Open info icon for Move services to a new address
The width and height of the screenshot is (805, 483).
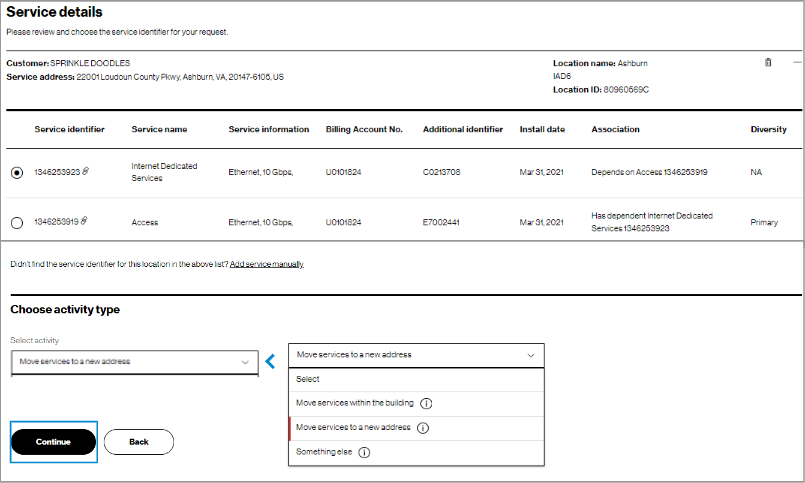pos(423,428)
